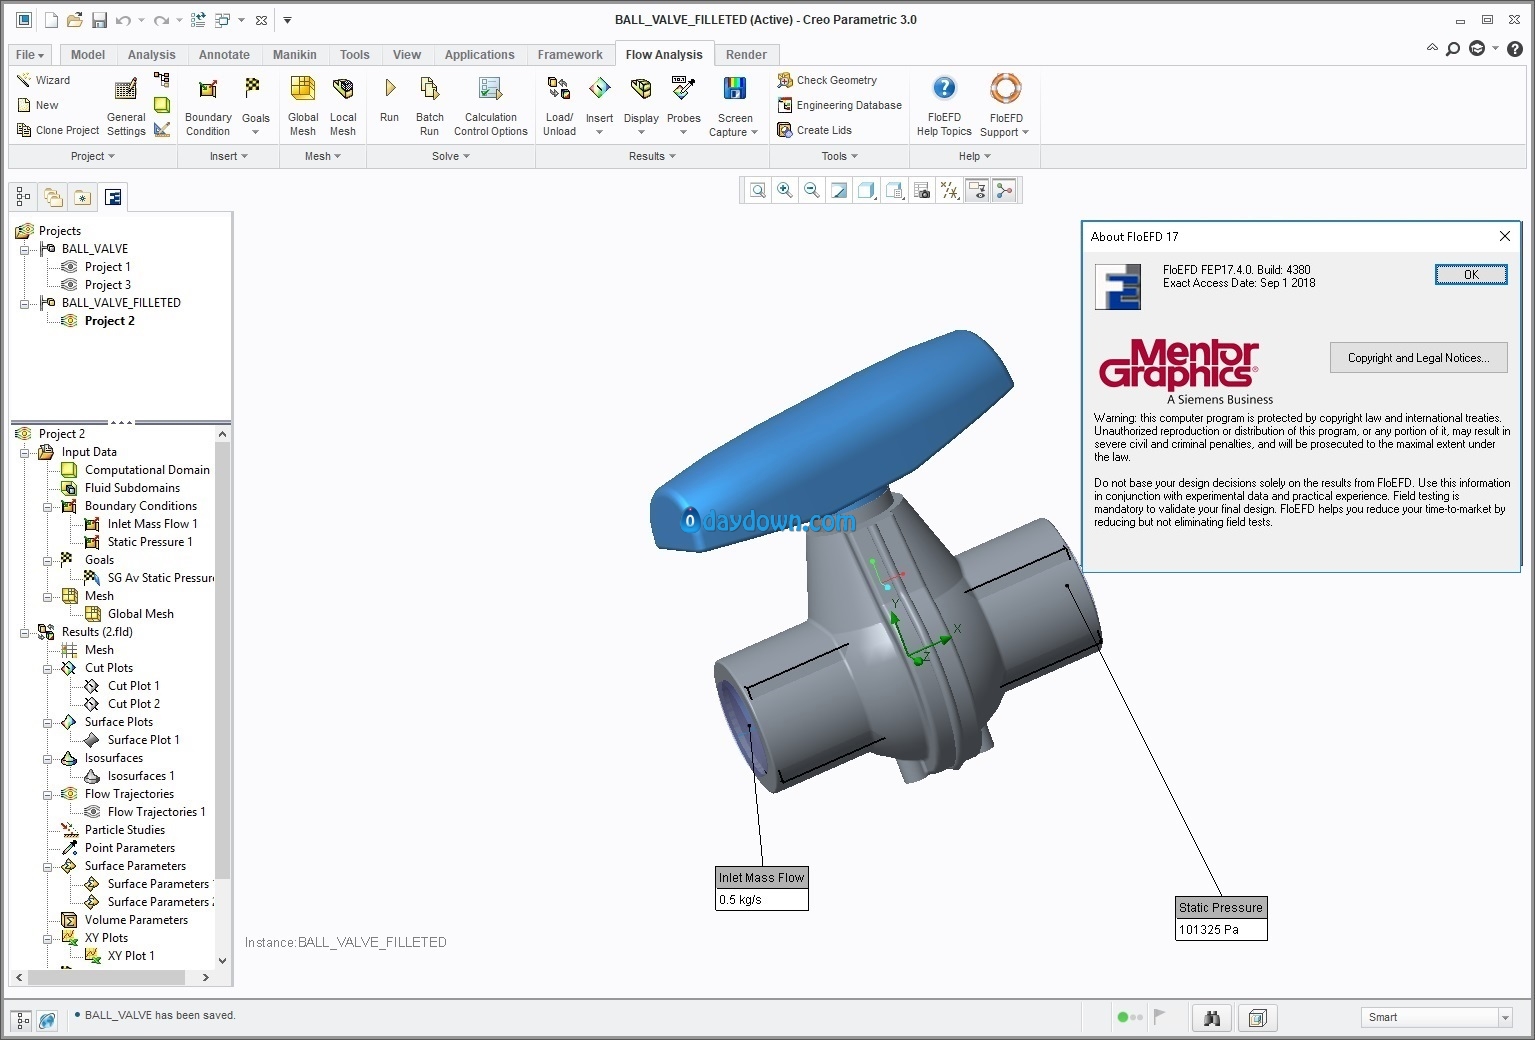Open Copyright and Legal Notices
This screenshot has height=1040, width=1535.
tap(1418, 358)
